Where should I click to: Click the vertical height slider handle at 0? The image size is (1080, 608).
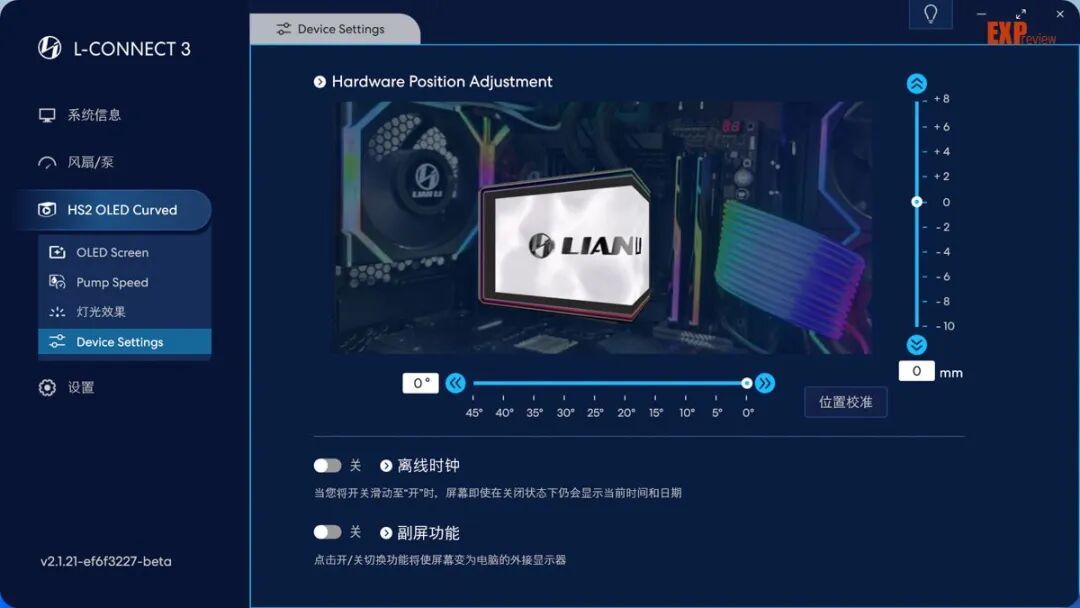point(916,202)
